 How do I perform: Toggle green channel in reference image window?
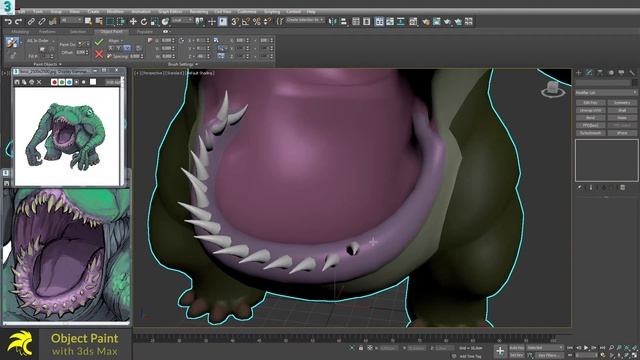coord(61,82)
